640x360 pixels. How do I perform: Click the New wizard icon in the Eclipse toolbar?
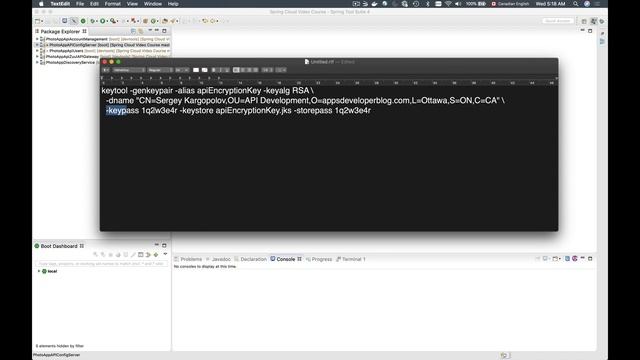[37, 21]
